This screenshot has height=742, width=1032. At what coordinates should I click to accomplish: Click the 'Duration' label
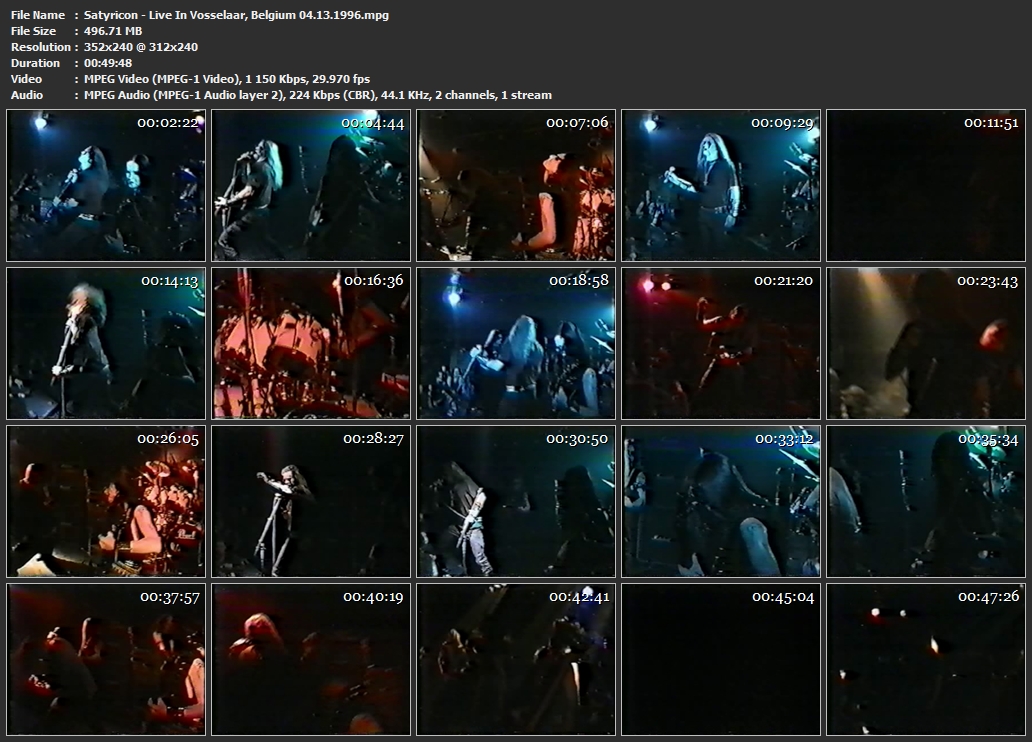[35, 63]
